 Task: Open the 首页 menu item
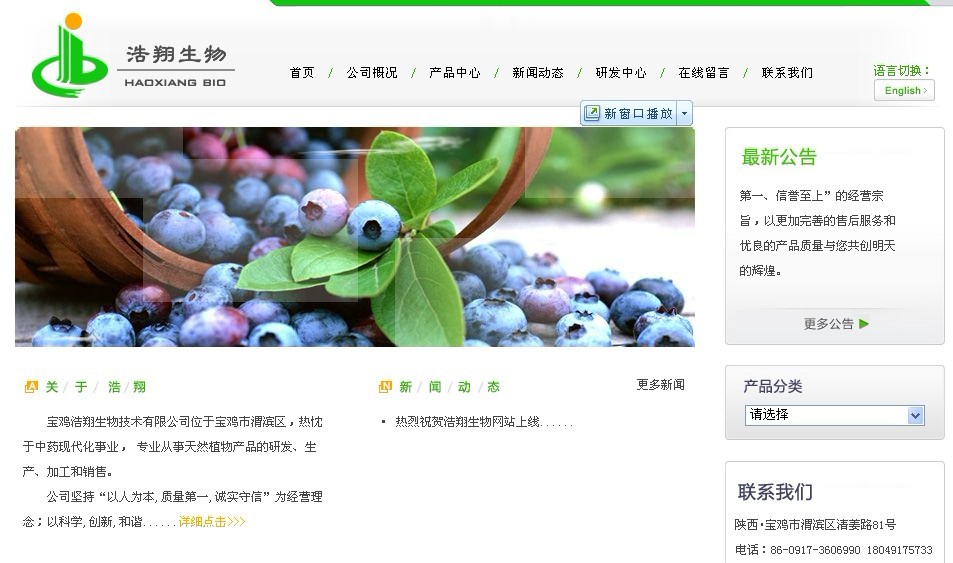tap(302, 73)
